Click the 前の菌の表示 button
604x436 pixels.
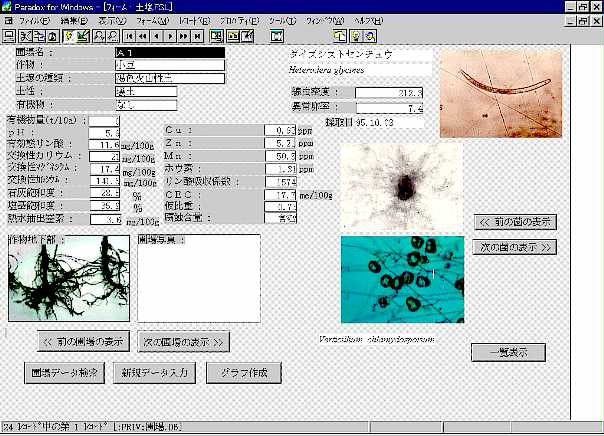(x=515, y=222)
